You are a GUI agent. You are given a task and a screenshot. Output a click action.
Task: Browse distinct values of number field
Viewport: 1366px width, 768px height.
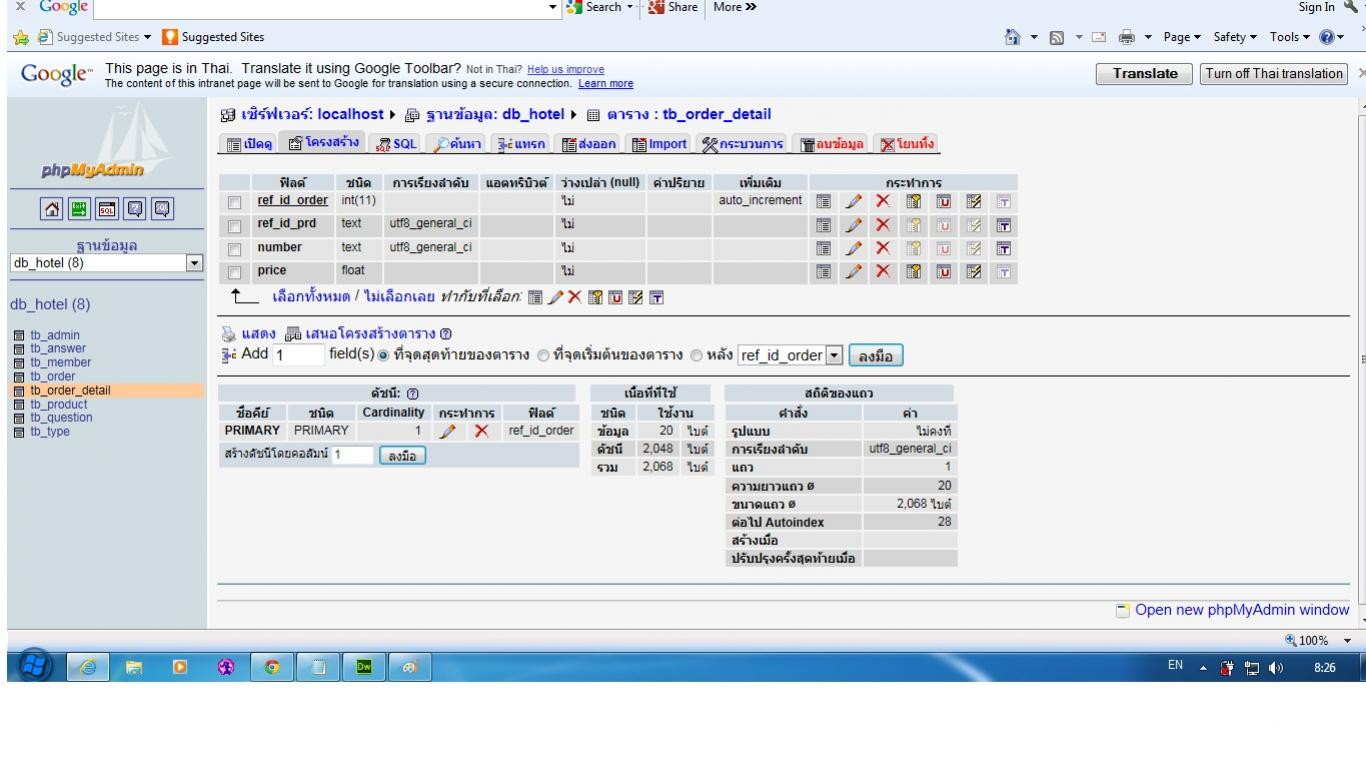825,247
